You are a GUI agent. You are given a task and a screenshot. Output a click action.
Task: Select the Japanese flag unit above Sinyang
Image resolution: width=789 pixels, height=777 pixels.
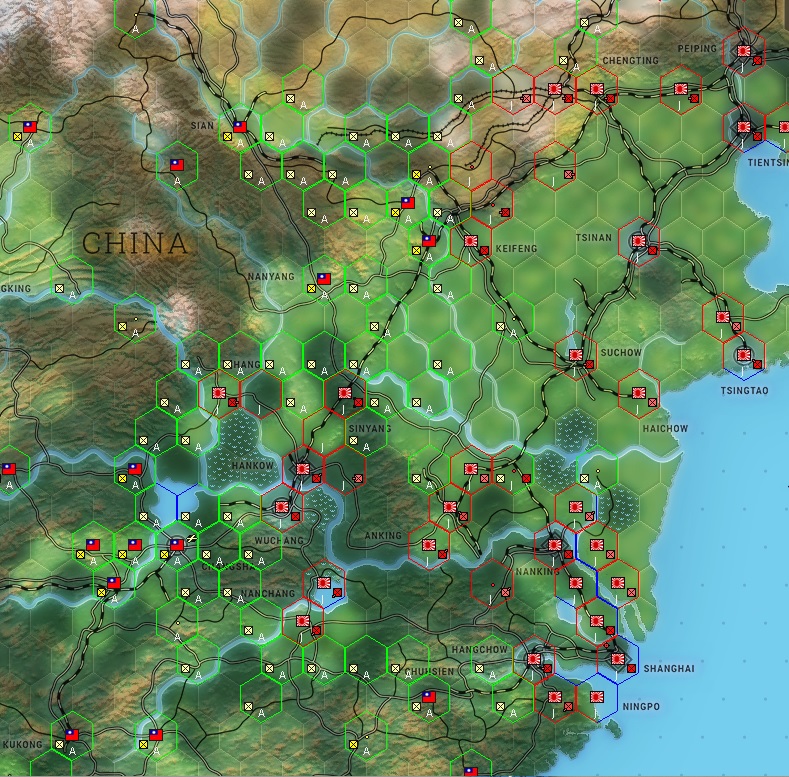tap(345, 393)
